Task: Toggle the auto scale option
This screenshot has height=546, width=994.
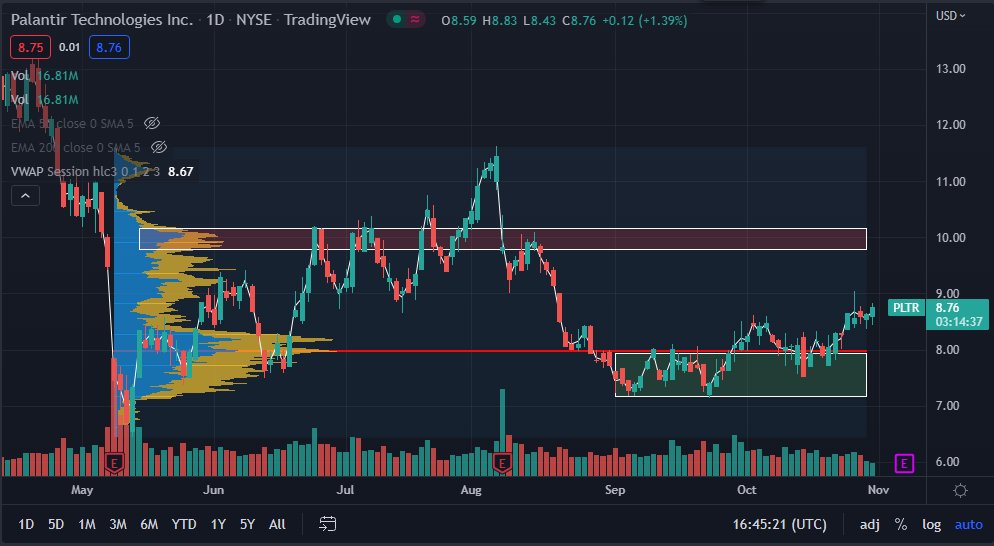Action: [x=969, y=524]
